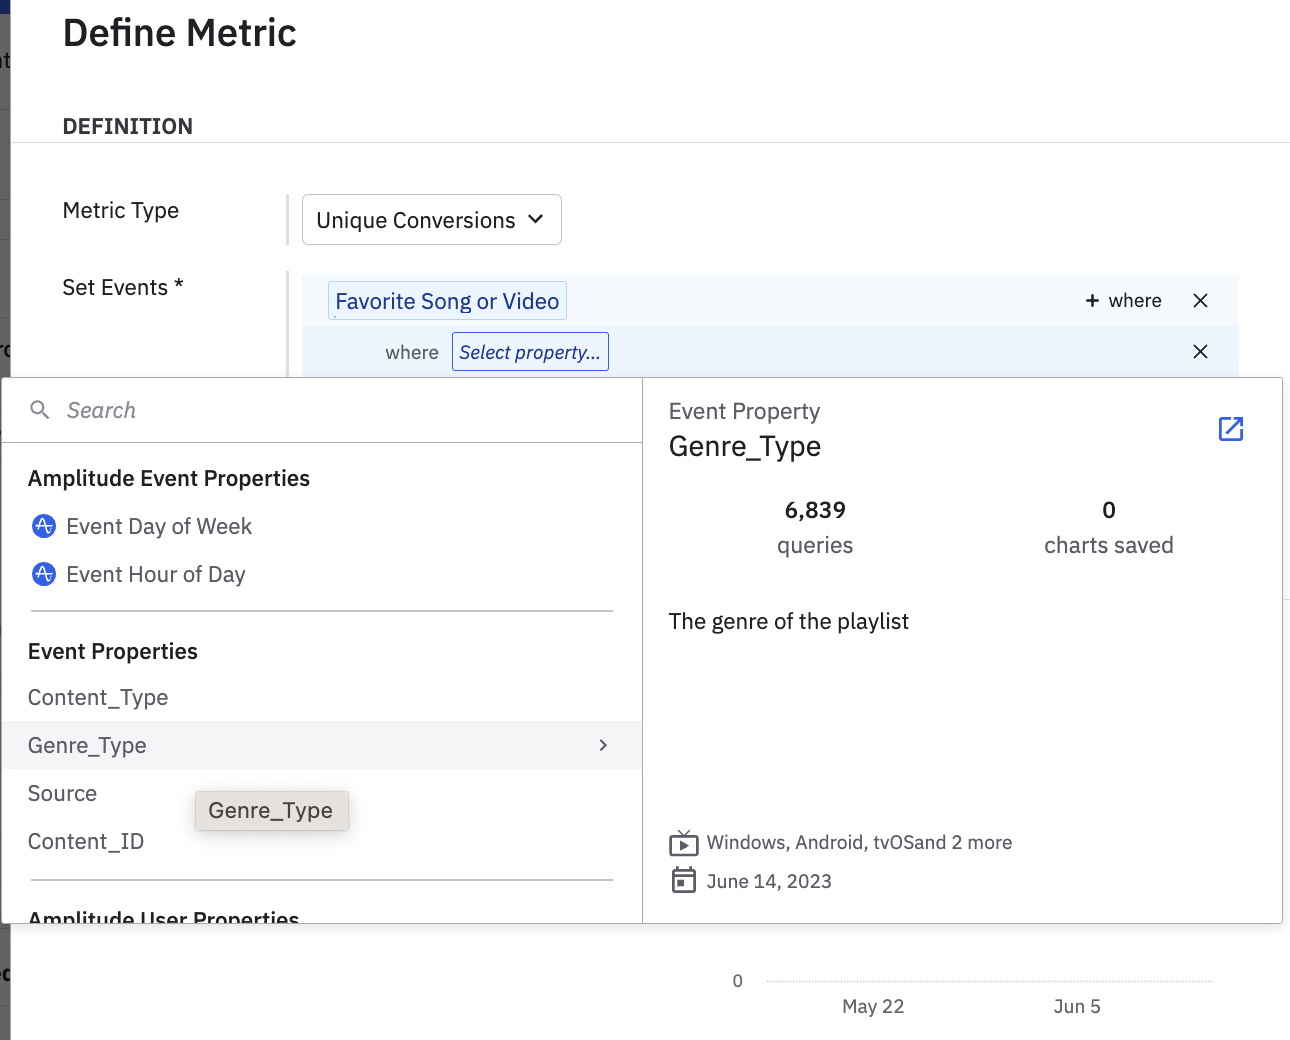
Task: Select Event Day of Week property
Action: [x=159, y=526]
